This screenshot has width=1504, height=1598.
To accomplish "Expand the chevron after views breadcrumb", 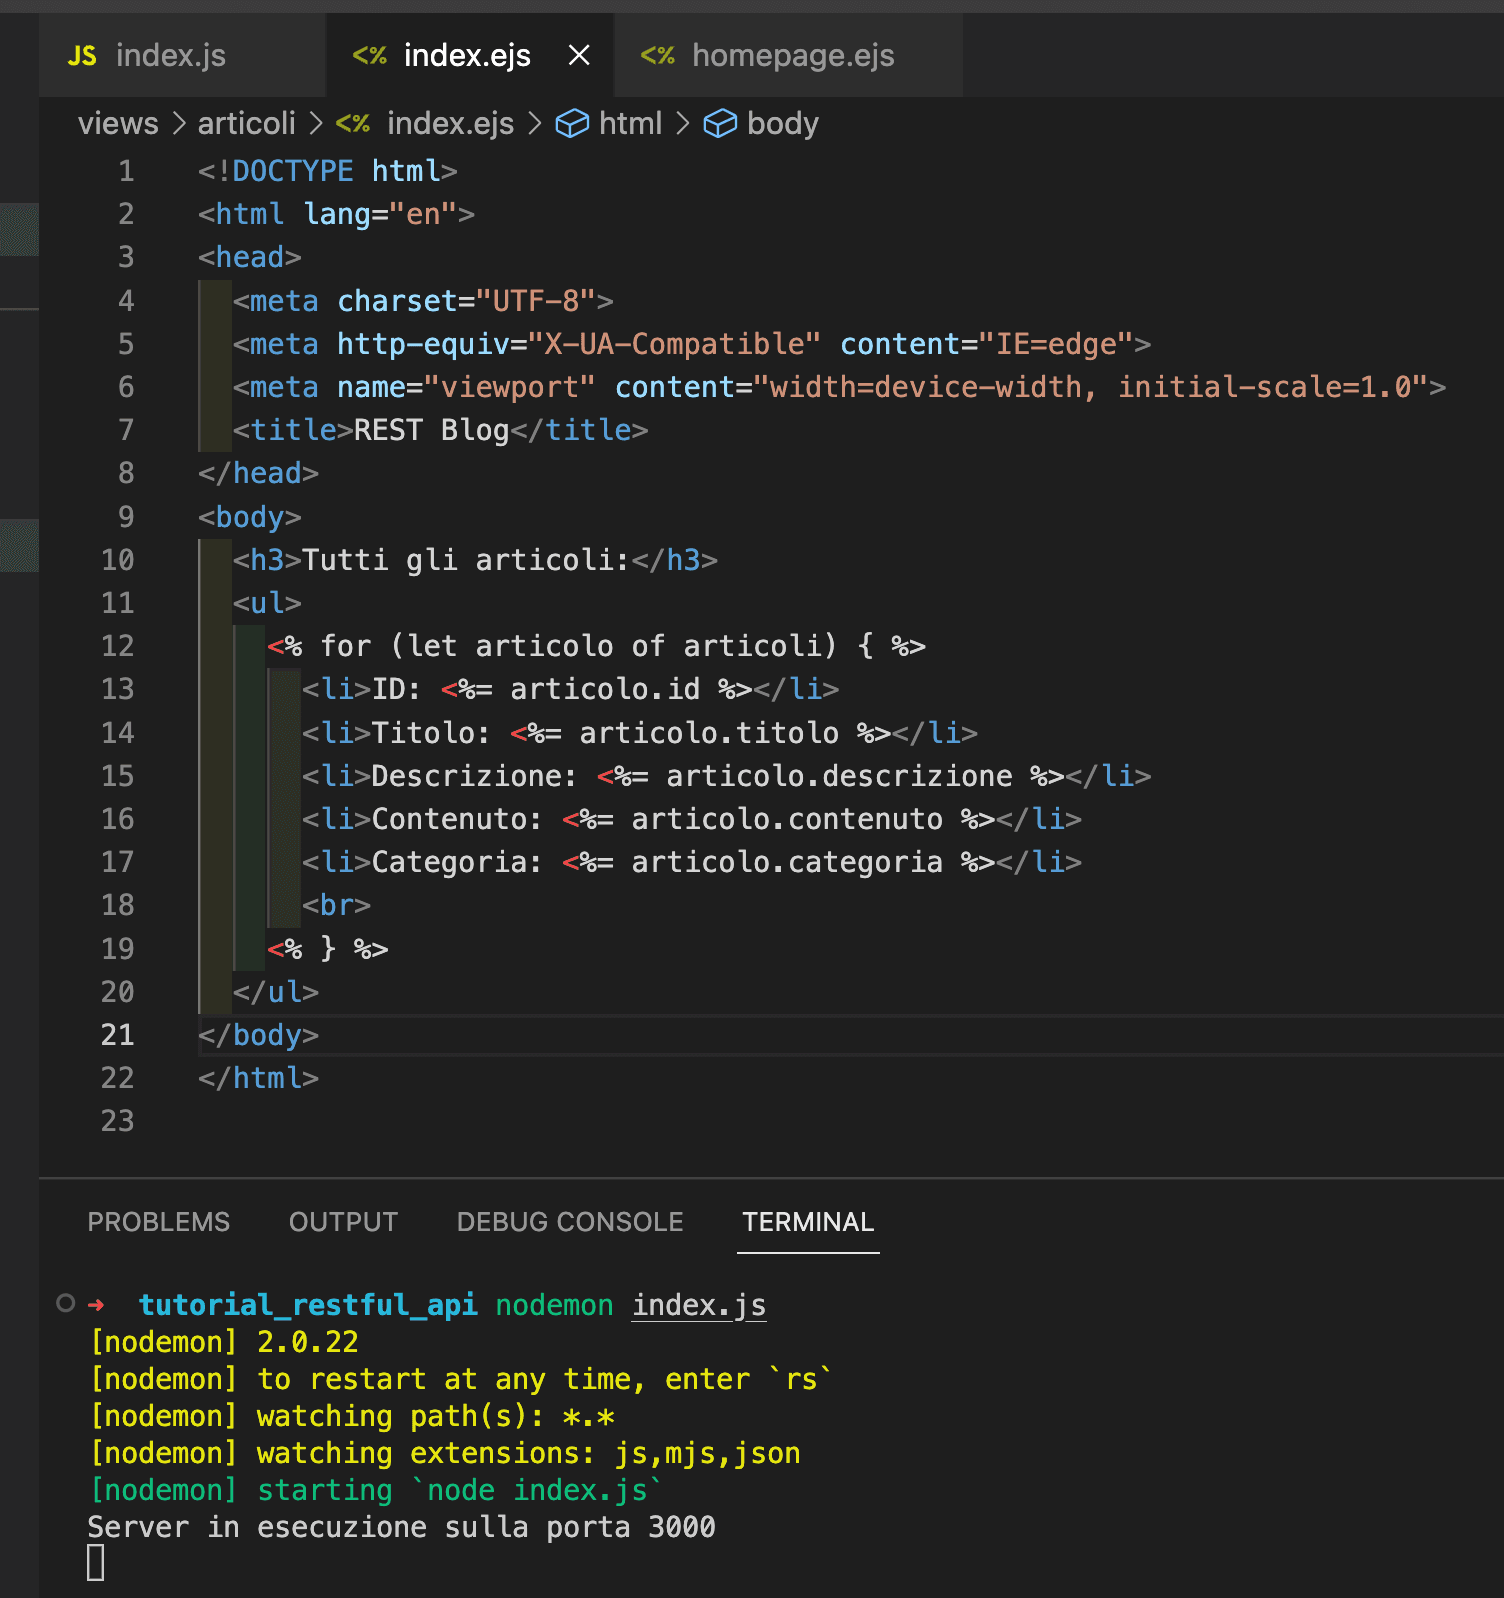I will click(179, 123).
